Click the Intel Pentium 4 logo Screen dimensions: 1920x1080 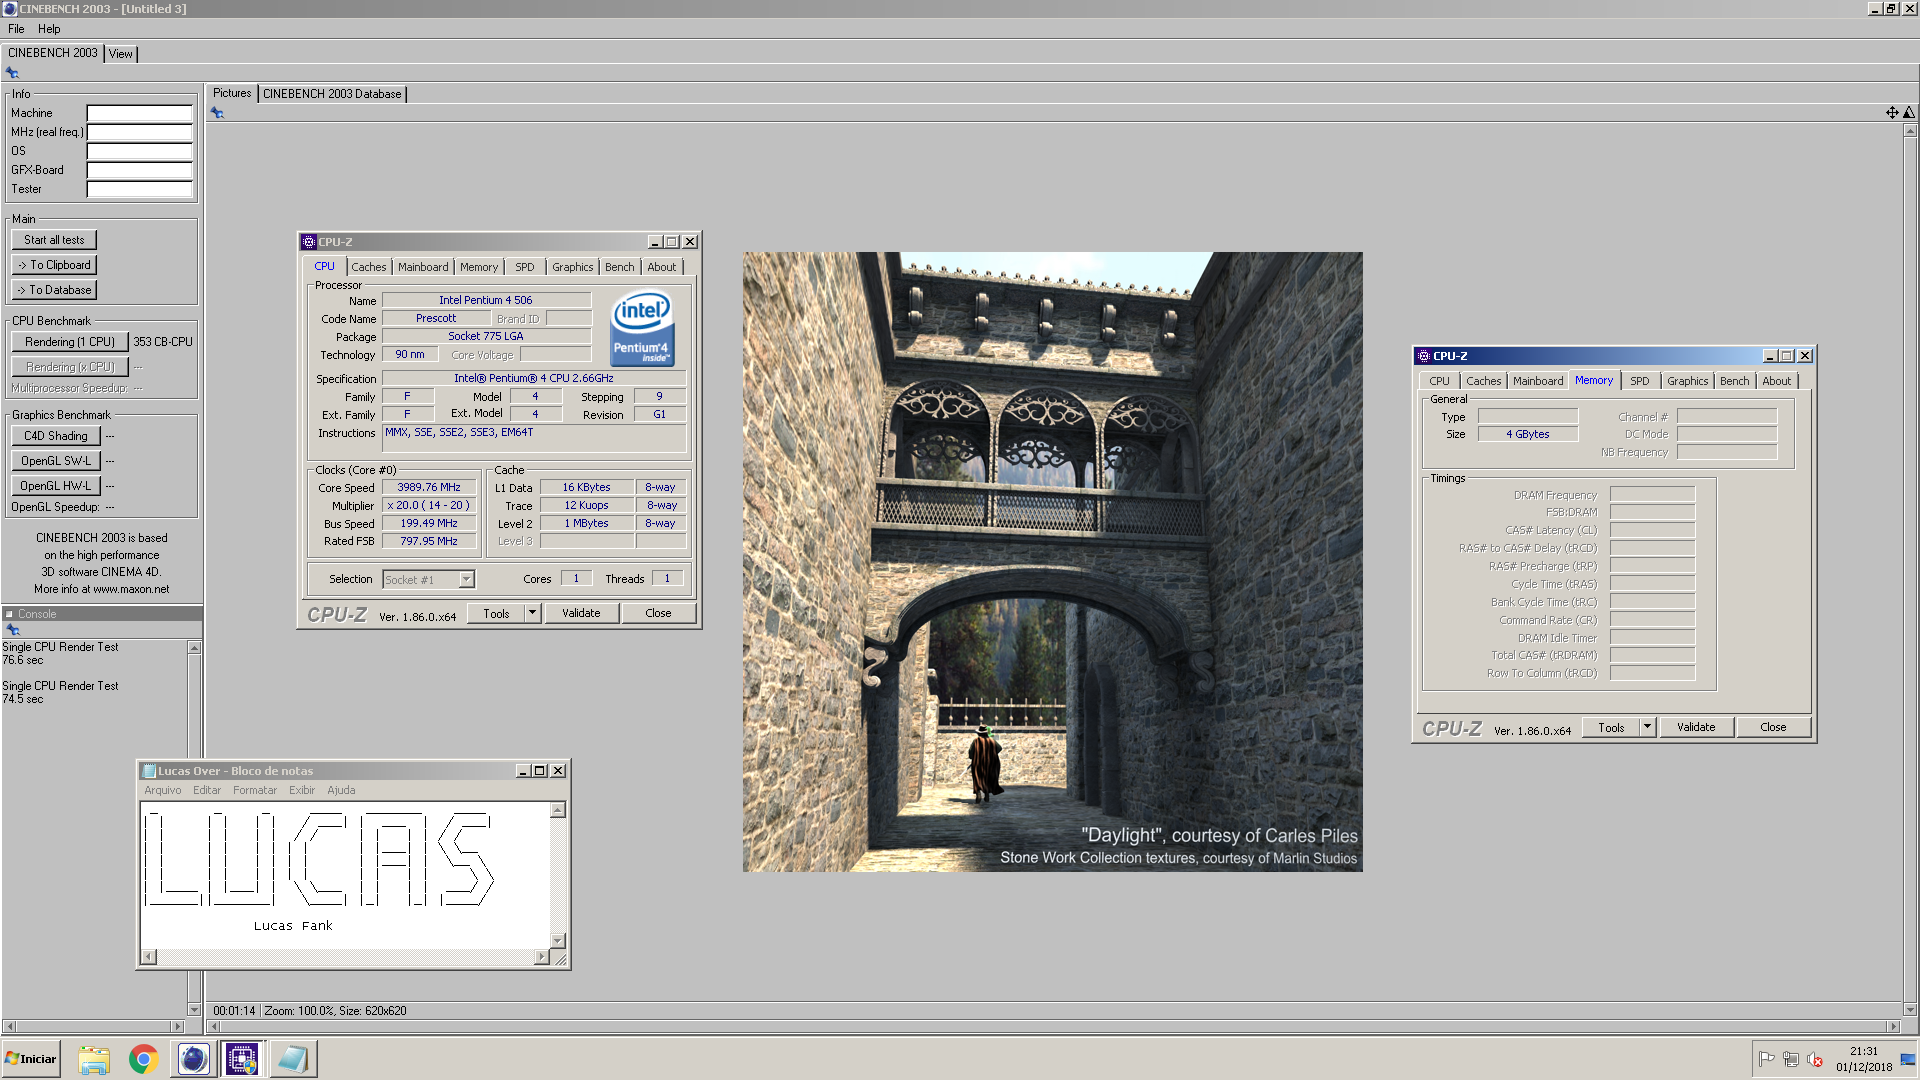[x=643, y=329]
